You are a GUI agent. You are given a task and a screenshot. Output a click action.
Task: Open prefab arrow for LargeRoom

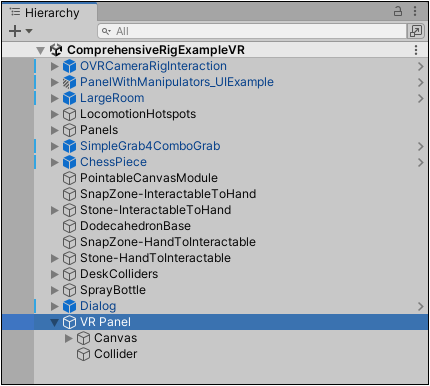click(x=421, y=98)
